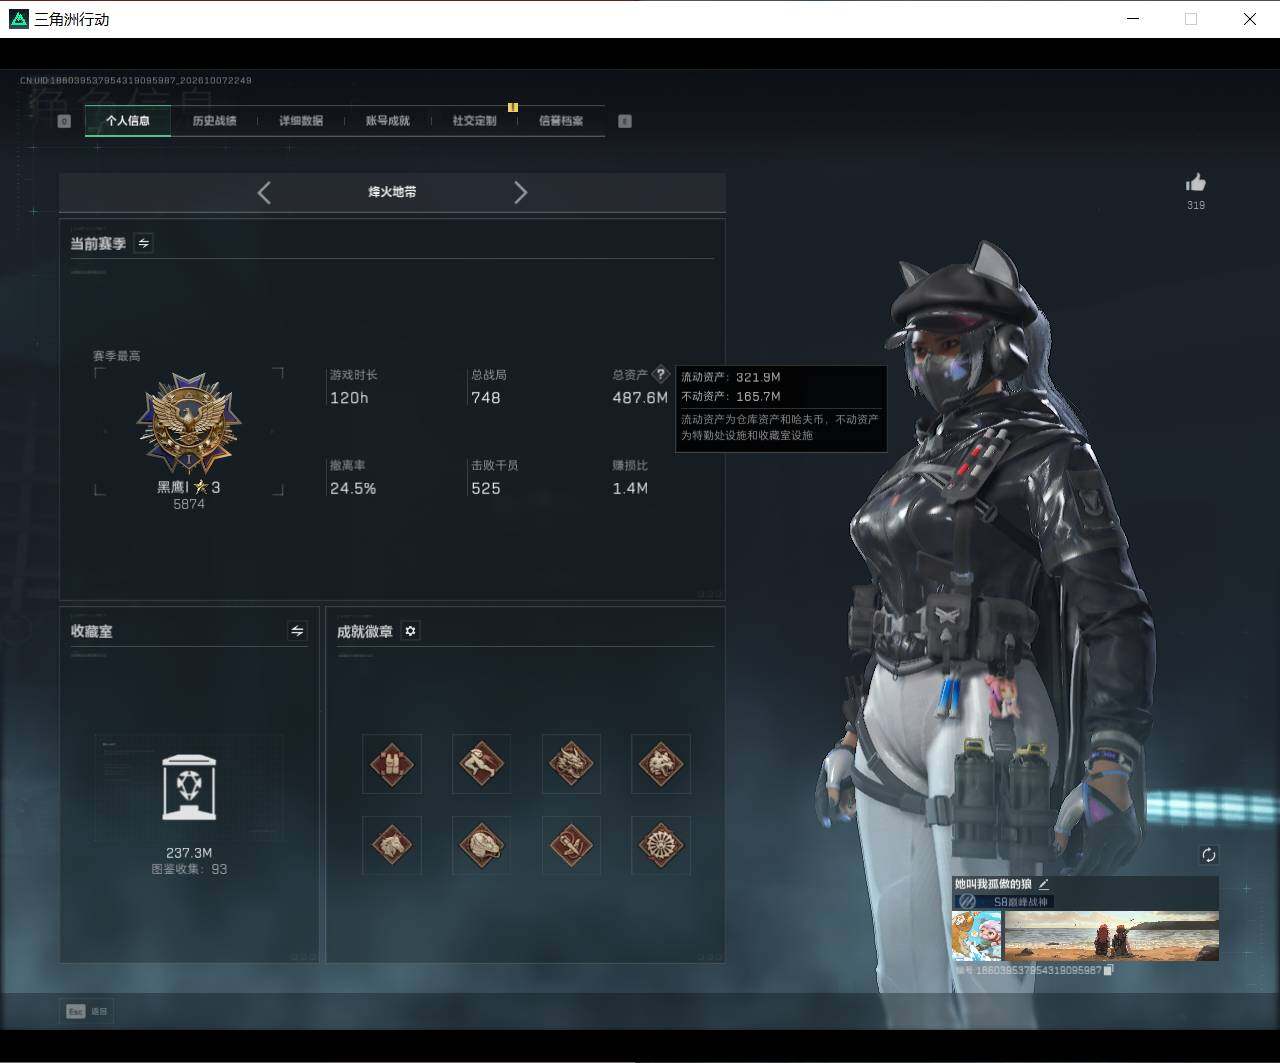This screenshot has height=1063, width=1280.
Task: Go to previous game mode with left chevron
Action: (264, 193)
